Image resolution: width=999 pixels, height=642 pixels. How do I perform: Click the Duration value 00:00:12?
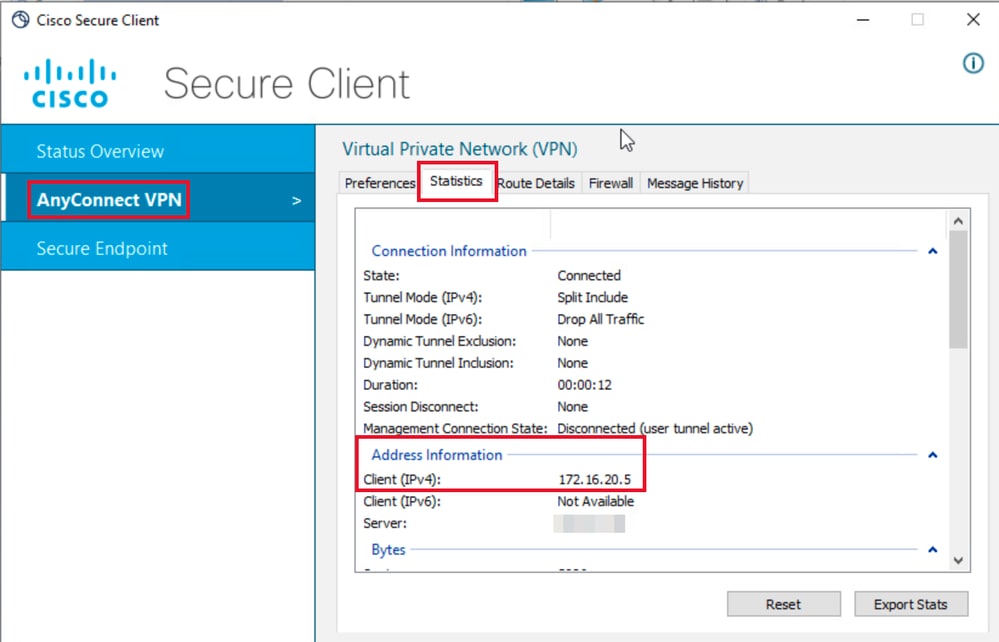[x=584, y=385]
